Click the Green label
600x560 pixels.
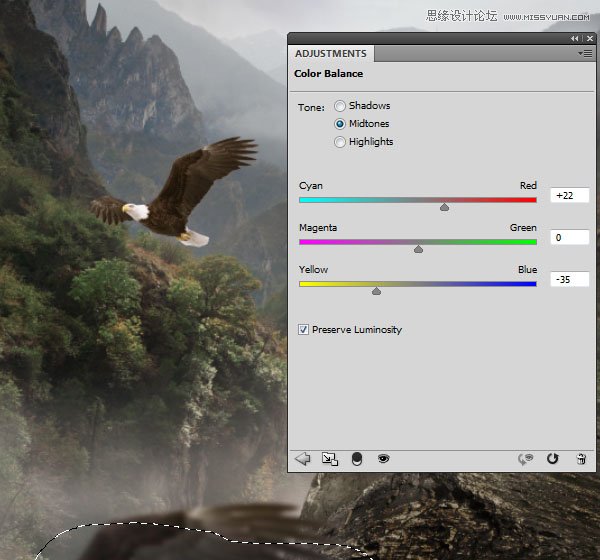(523, 228)
